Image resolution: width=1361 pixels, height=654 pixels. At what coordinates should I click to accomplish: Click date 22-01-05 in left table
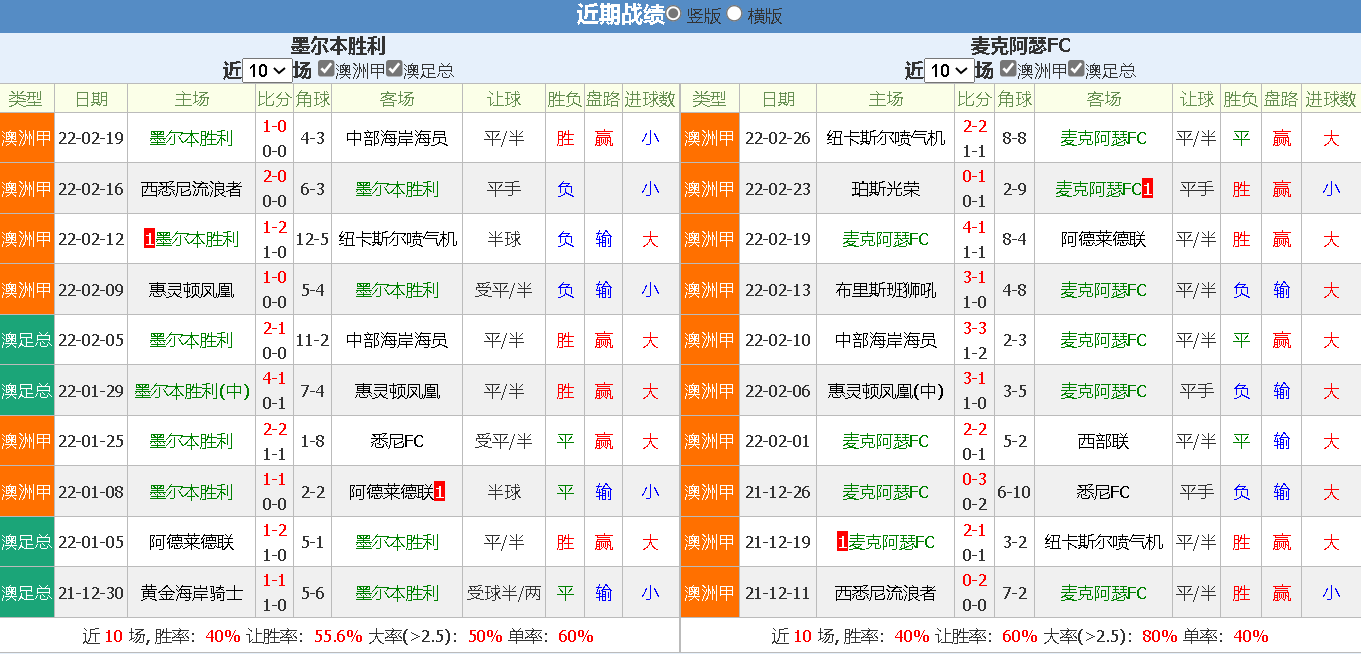[91, 542]
